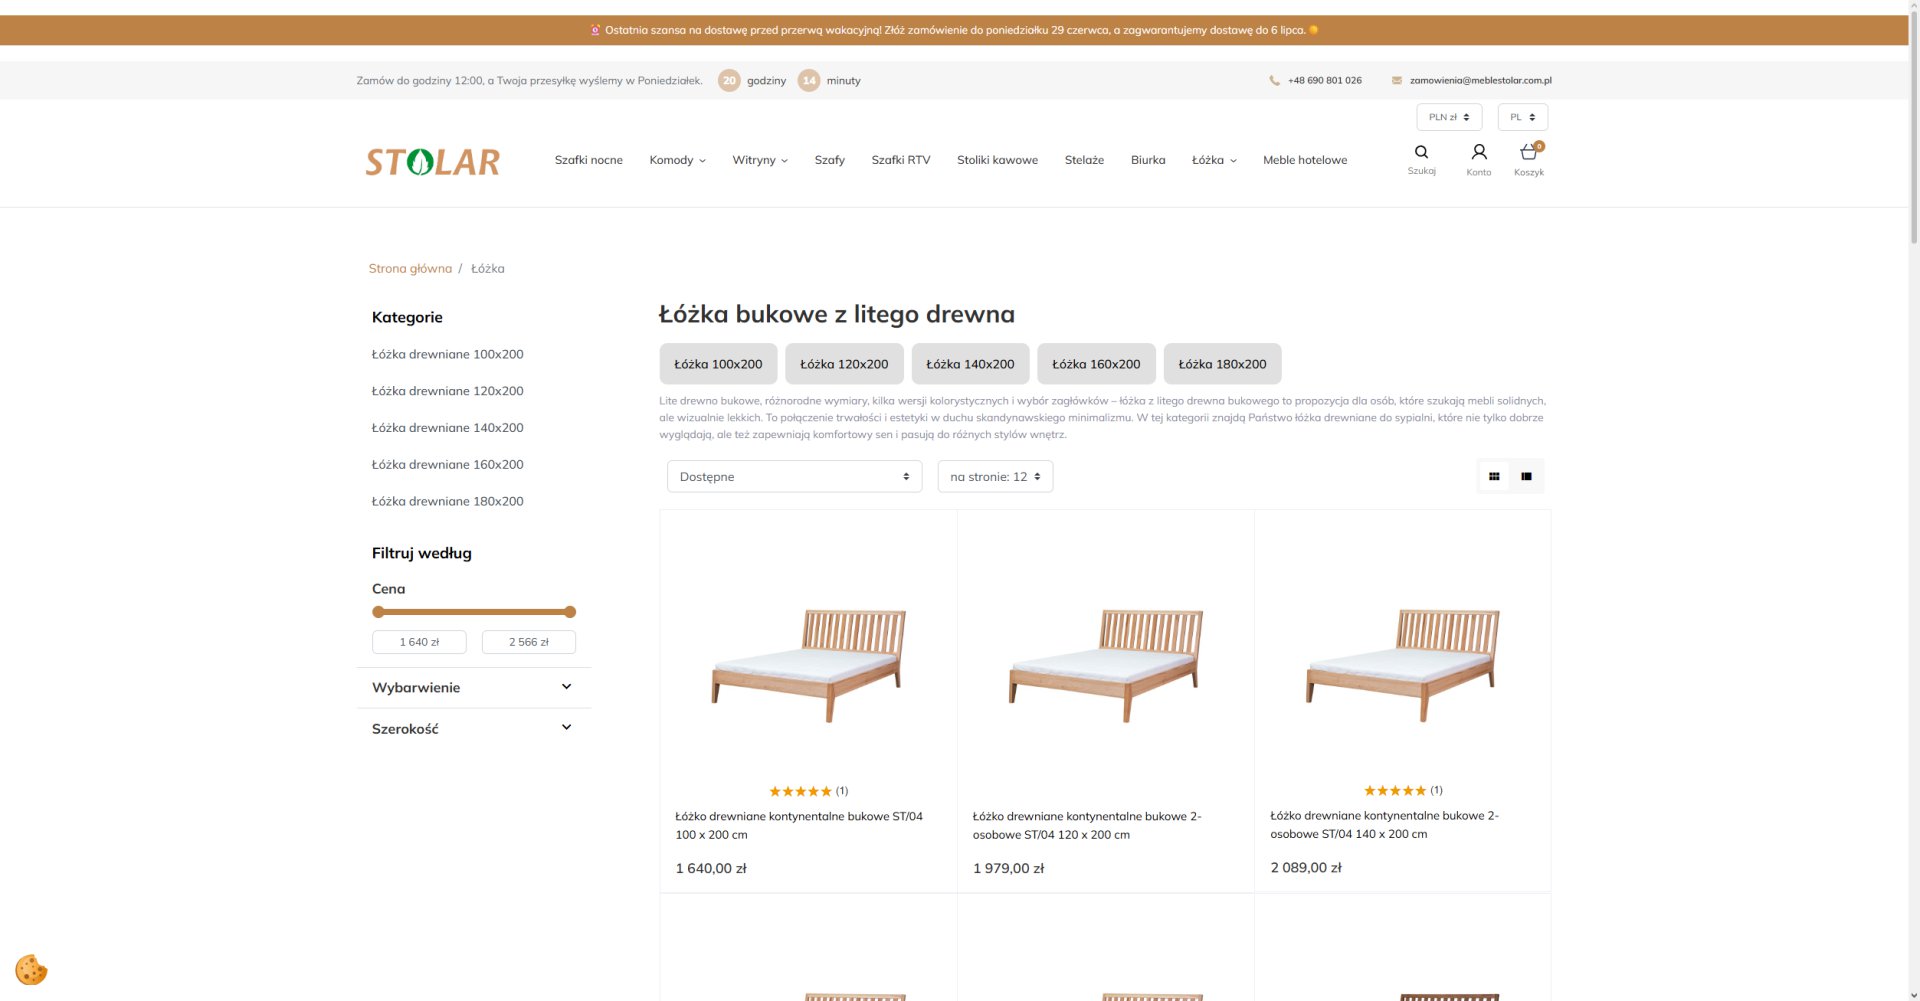Open category Łóżka drewniane 140x200
The image size is (1920, 1001).
pyautogui.click(x=447, y=428)
